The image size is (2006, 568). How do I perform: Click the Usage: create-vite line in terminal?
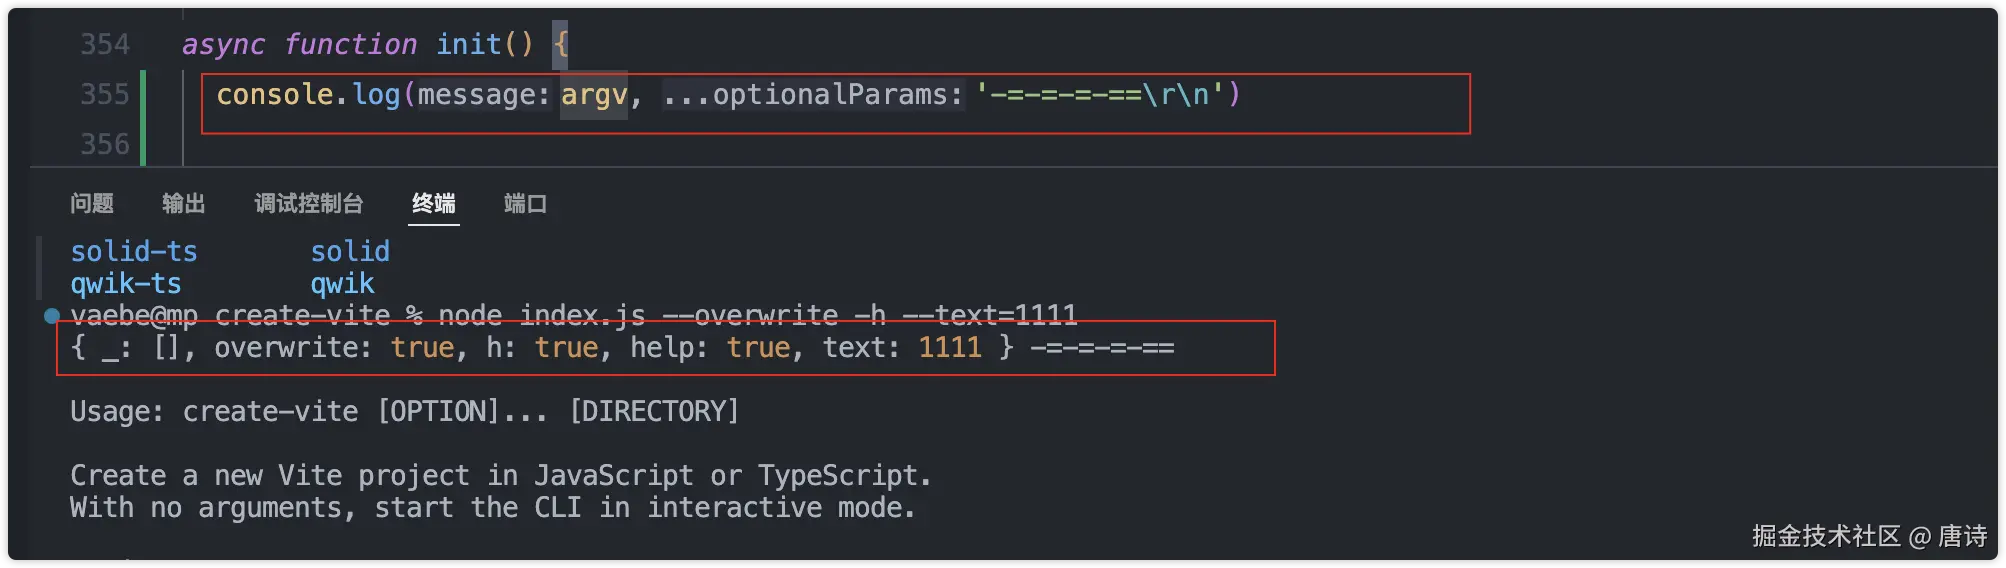(x=404, y=411)
